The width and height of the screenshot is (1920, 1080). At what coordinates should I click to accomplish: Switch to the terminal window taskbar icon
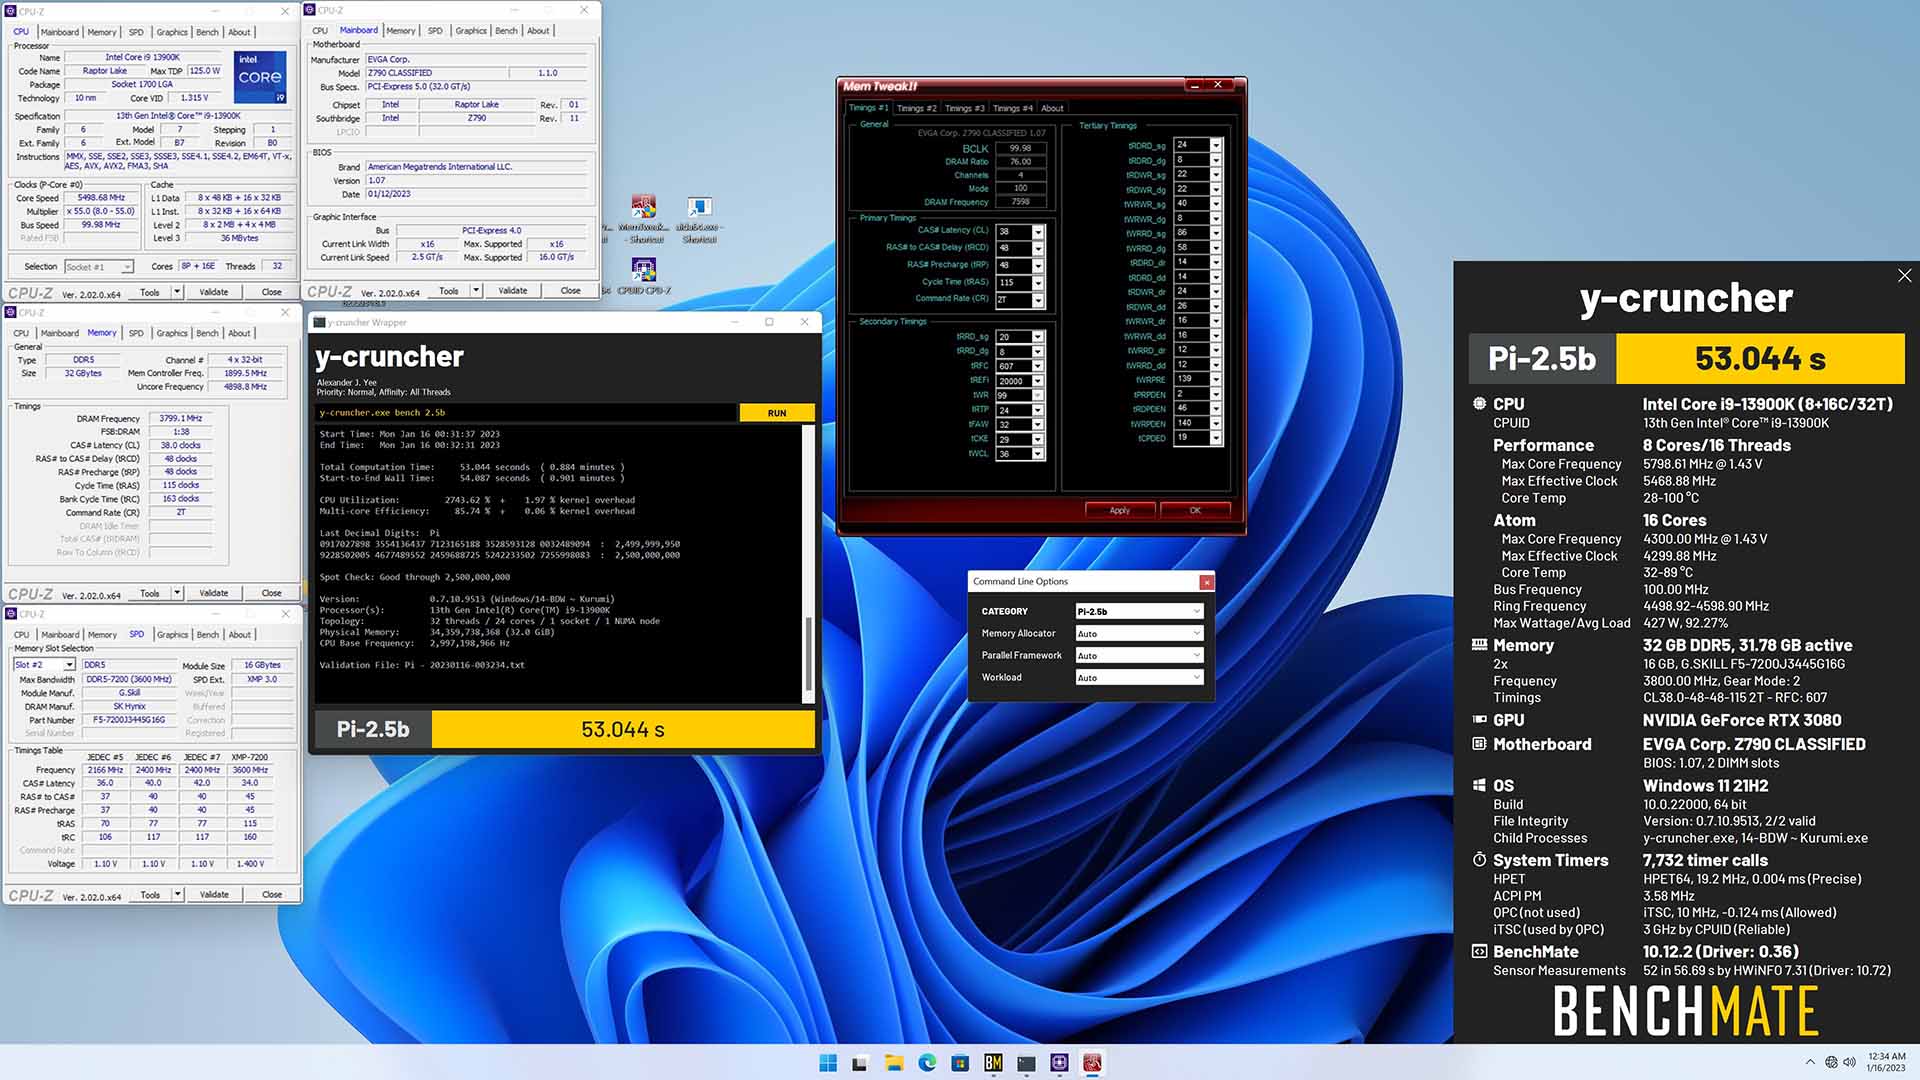pyautogui.click(x=1027, y=1063)
